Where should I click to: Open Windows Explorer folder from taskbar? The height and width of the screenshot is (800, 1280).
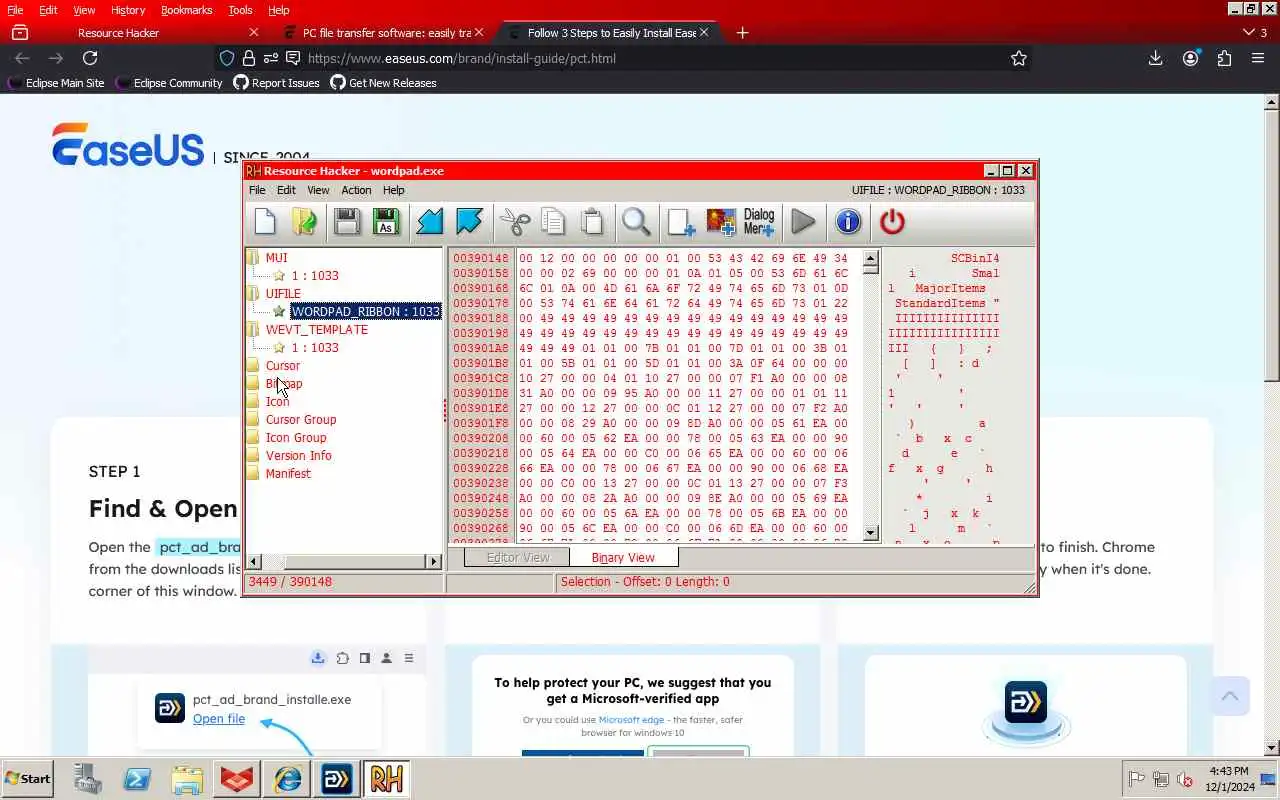(187, 779)
